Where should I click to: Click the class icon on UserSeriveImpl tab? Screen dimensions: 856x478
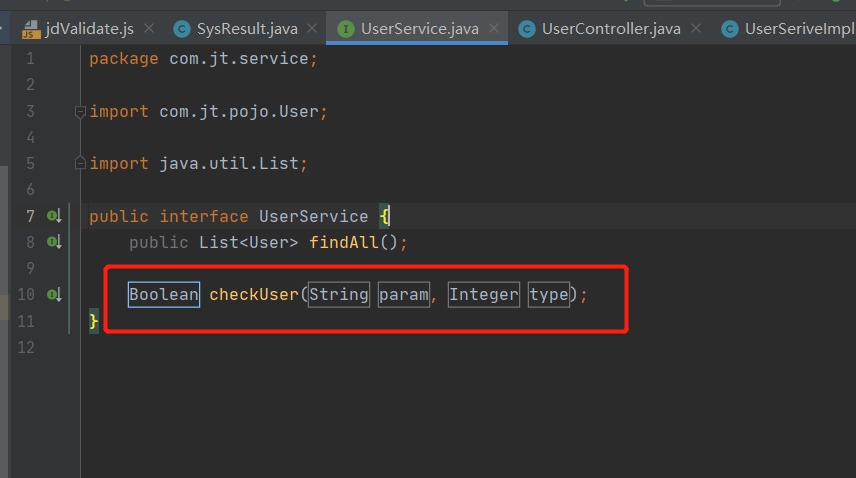730,29
